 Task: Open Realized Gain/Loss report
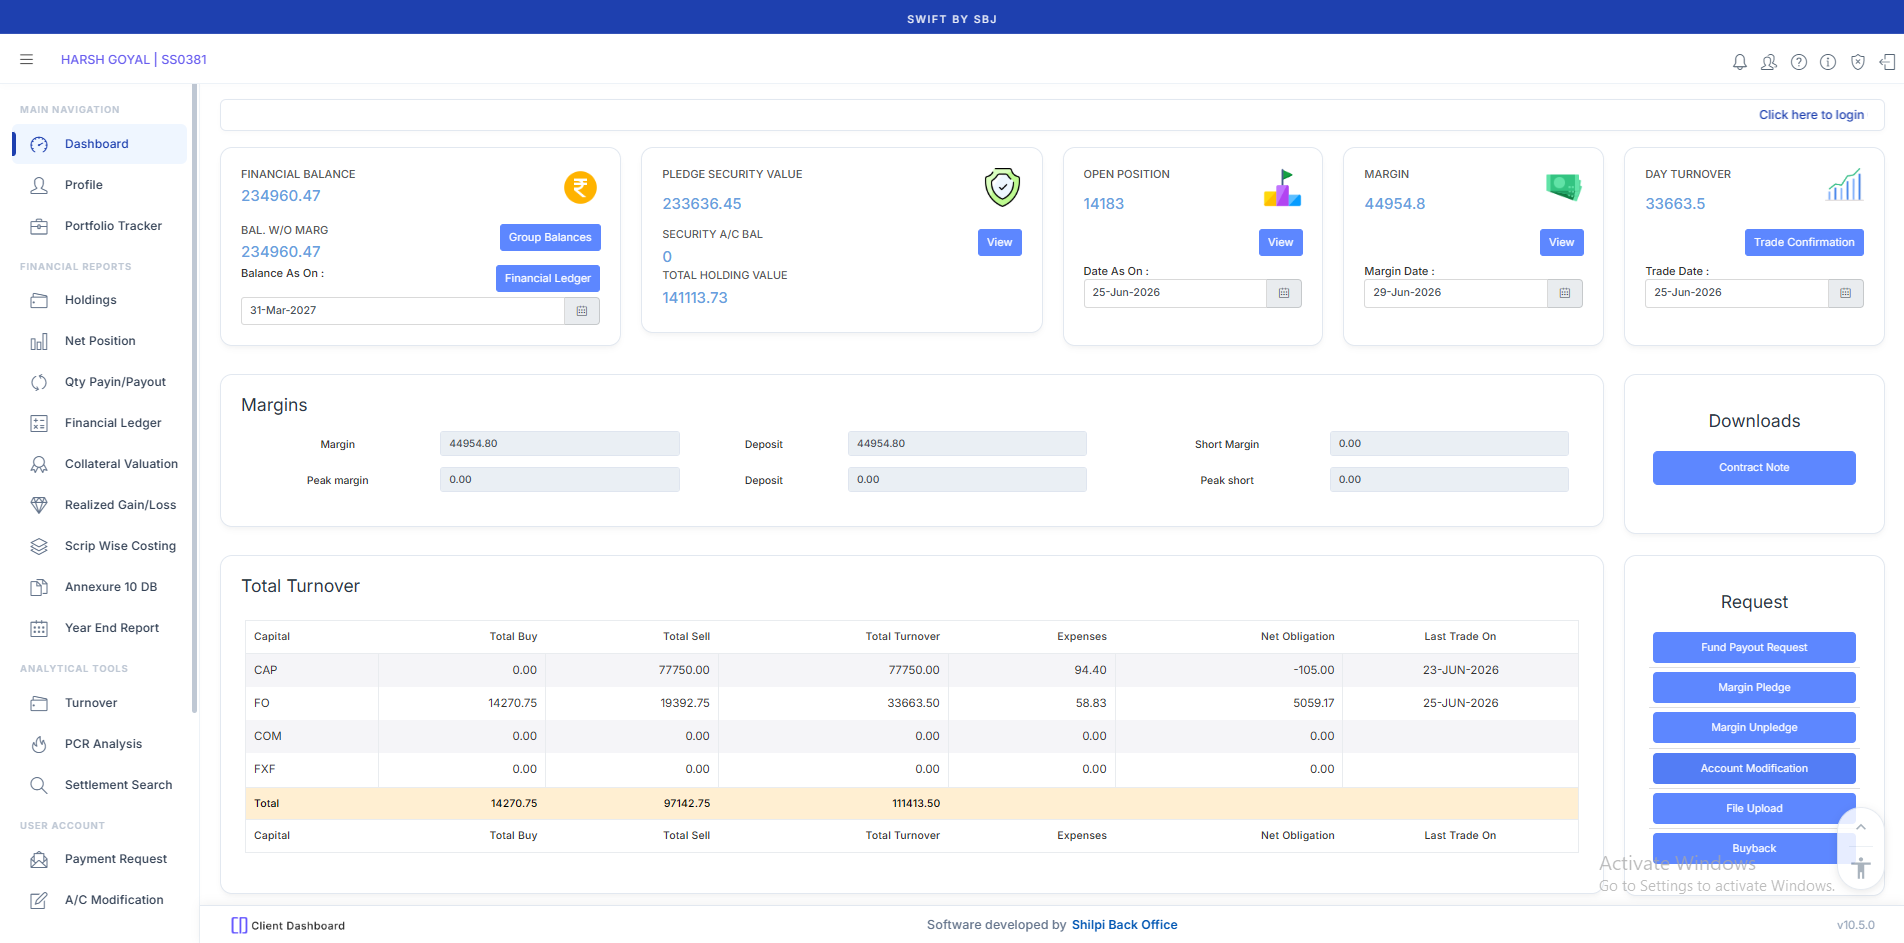[x=100, y=505]
